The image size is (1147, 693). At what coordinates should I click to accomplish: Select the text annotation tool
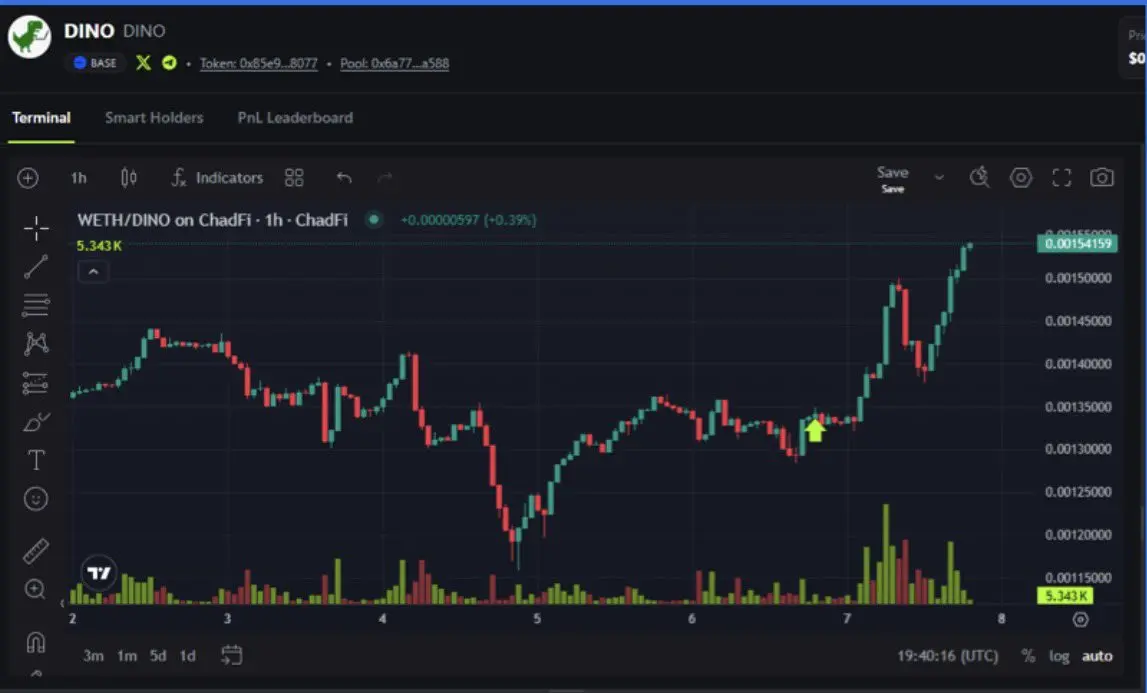click(x=36, y=460)
